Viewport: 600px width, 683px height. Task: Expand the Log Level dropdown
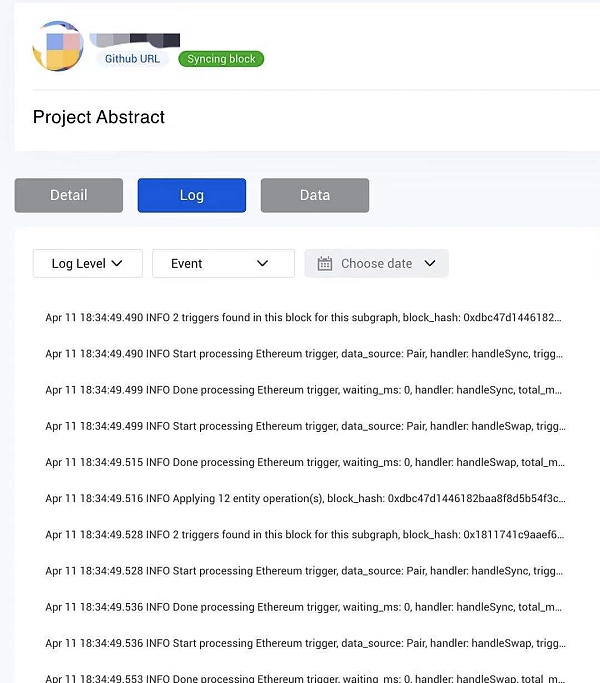(87, 263)
